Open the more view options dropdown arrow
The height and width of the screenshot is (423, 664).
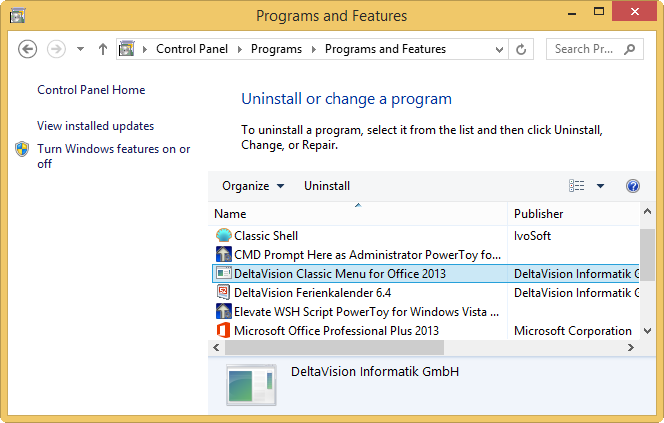[x=600, y=186]
